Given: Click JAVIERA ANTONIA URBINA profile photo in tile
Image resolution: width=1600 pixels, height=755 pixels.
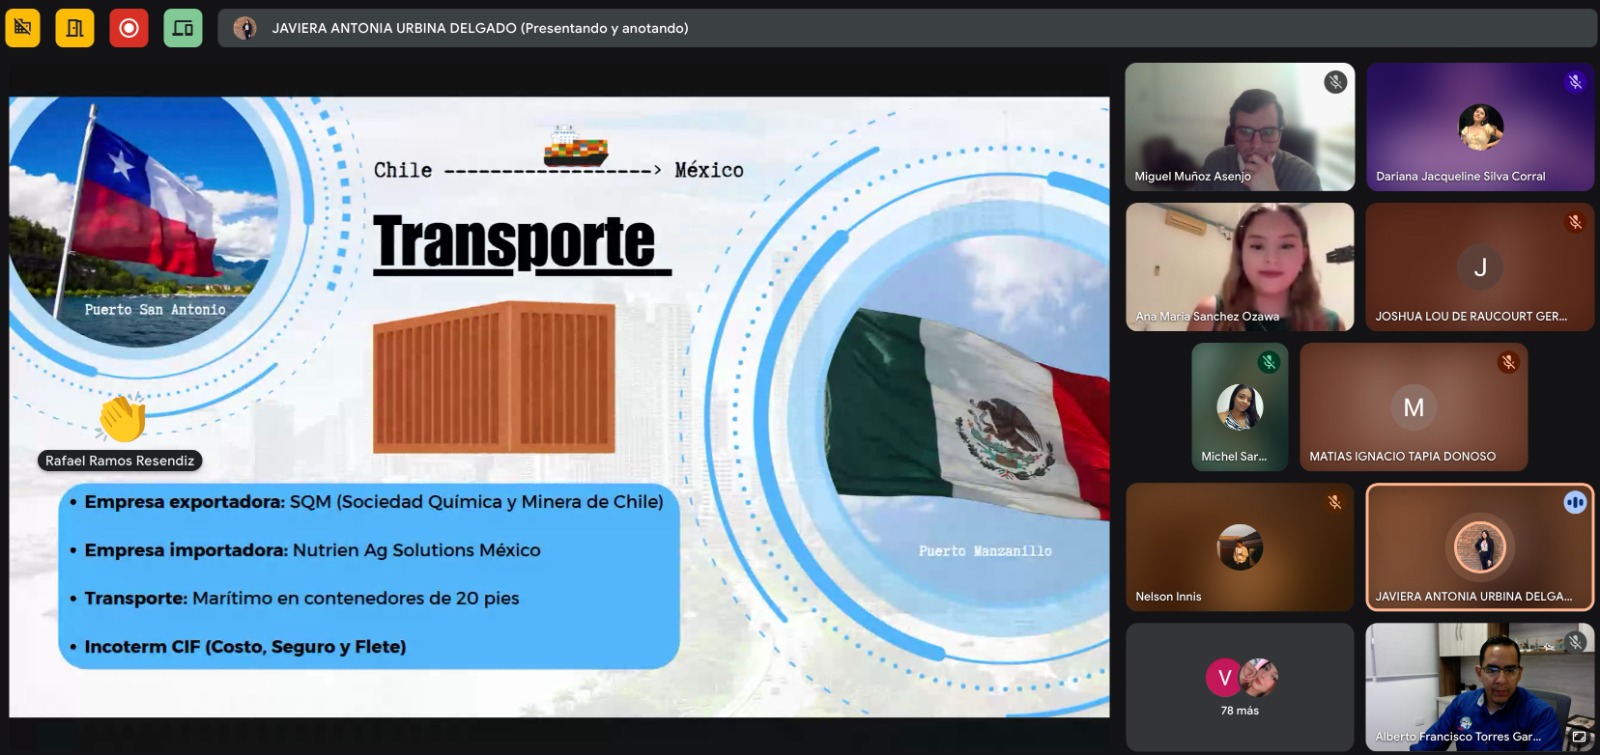Looking at the screenshot, I should [x=1480, y=547].
